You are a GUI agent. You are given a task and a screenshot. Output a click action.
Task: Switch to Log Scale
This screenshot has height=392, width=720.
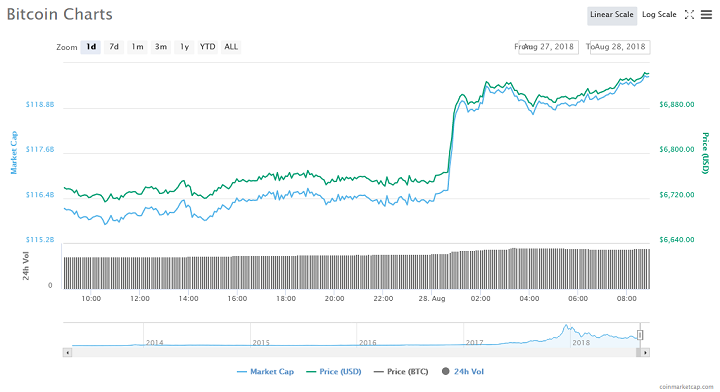pyautogui.click(x=659, y=15)
